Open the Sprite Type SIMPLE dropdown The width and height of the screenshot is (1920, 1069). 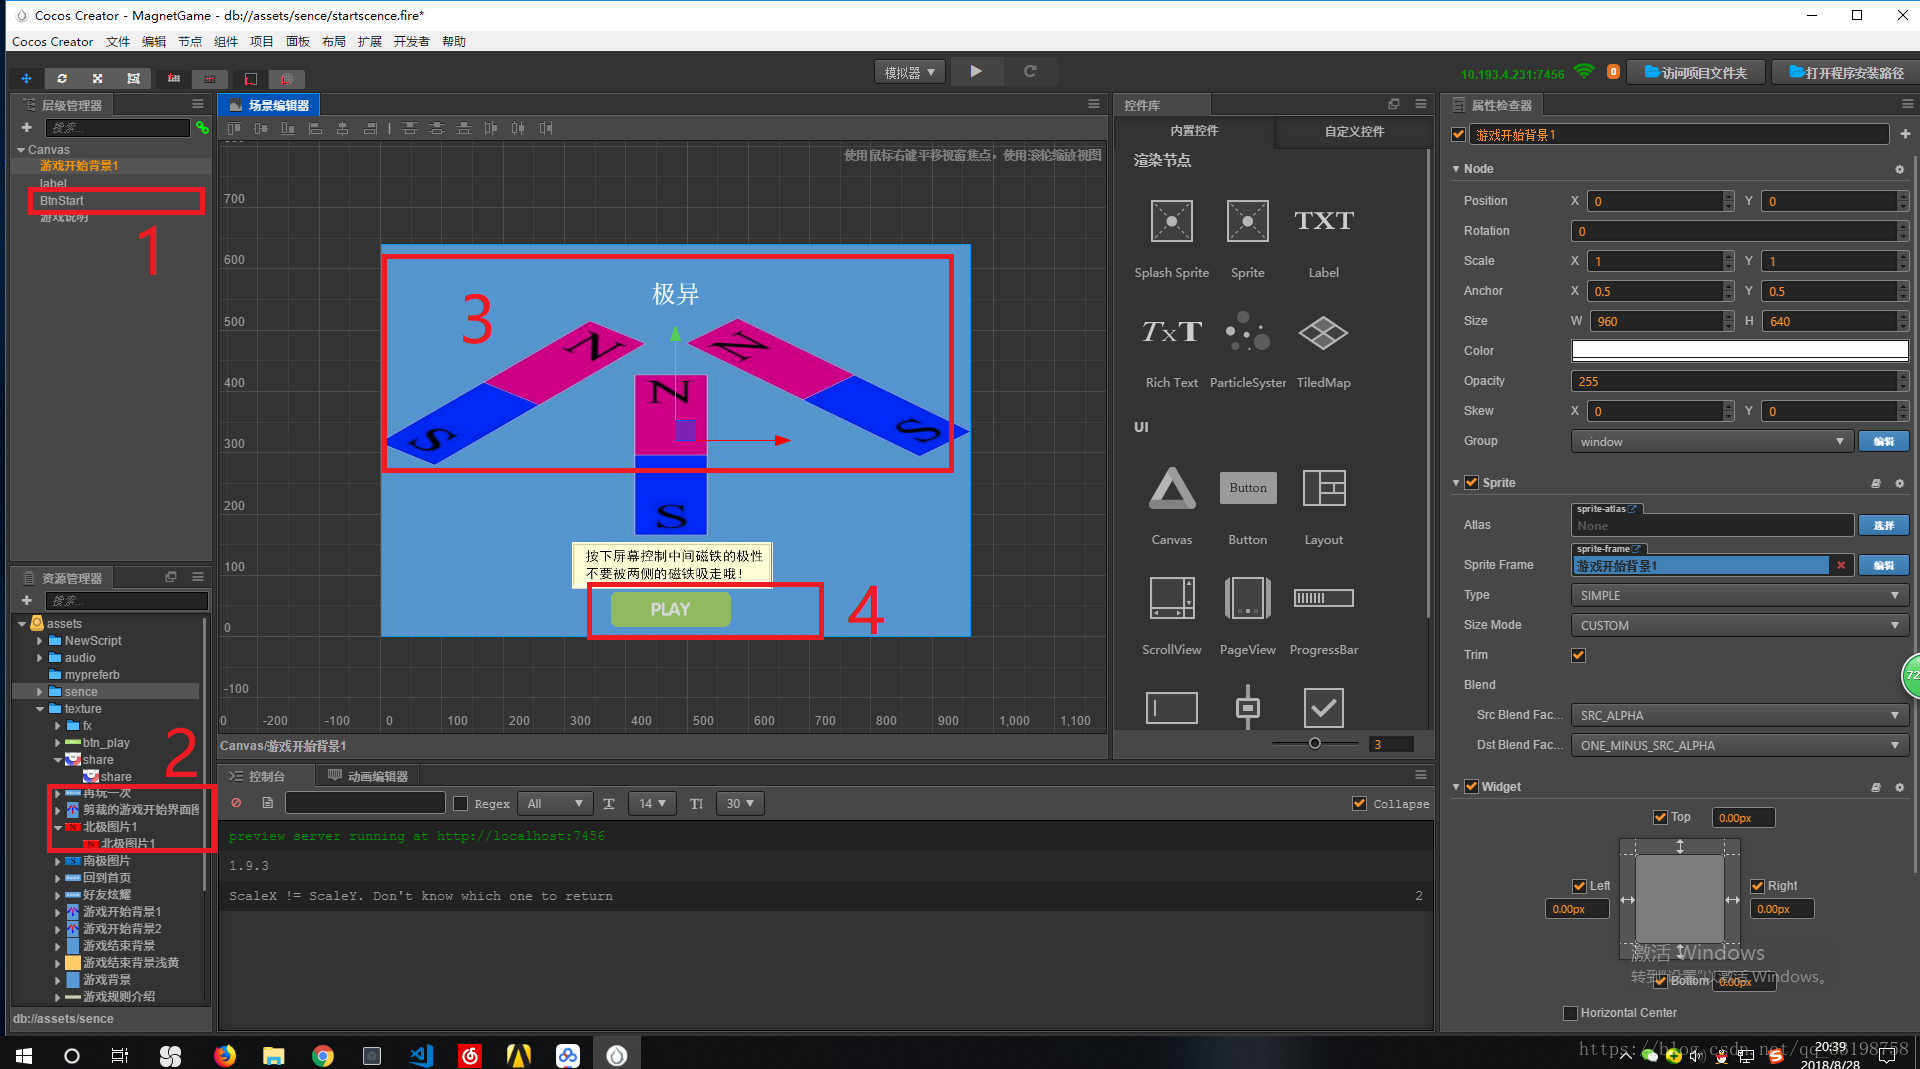(x=1739, y=596)
